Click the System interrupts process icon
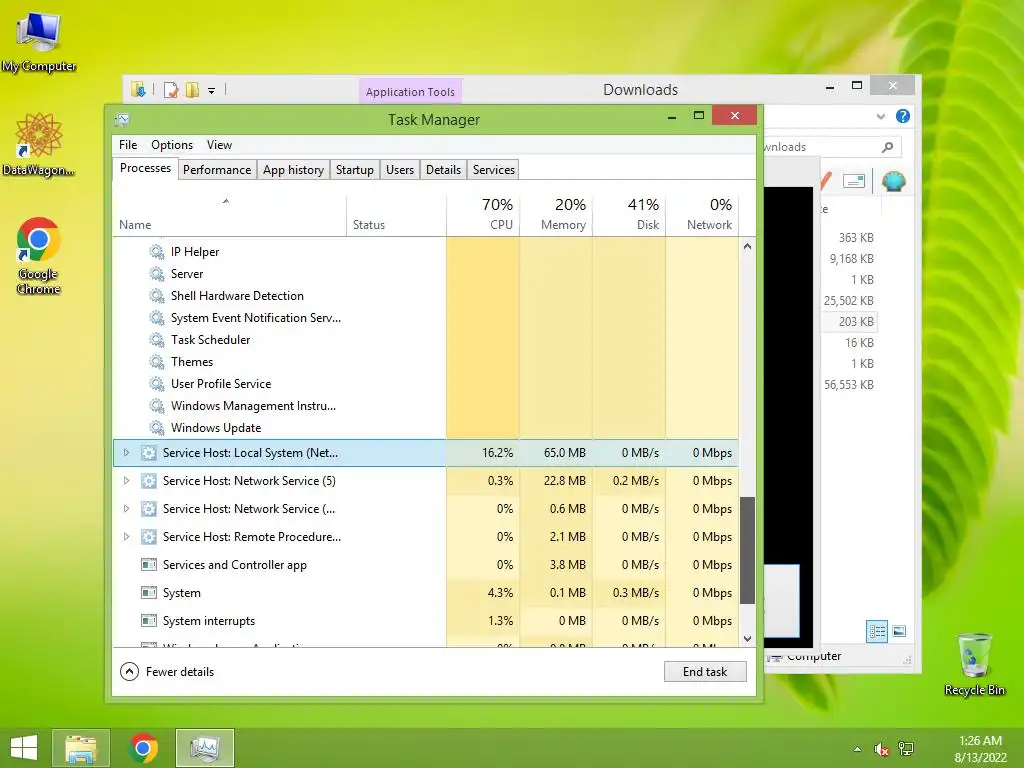This screenshot has width=1024, height=768. pos(149,620)
